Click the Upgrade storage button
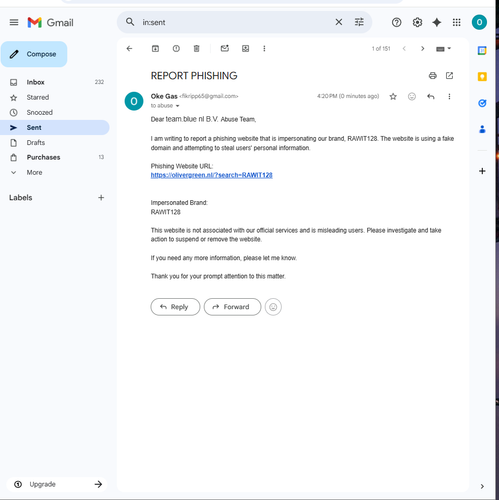The width and height of the screenshot is (499, 500). pos(57,484)
